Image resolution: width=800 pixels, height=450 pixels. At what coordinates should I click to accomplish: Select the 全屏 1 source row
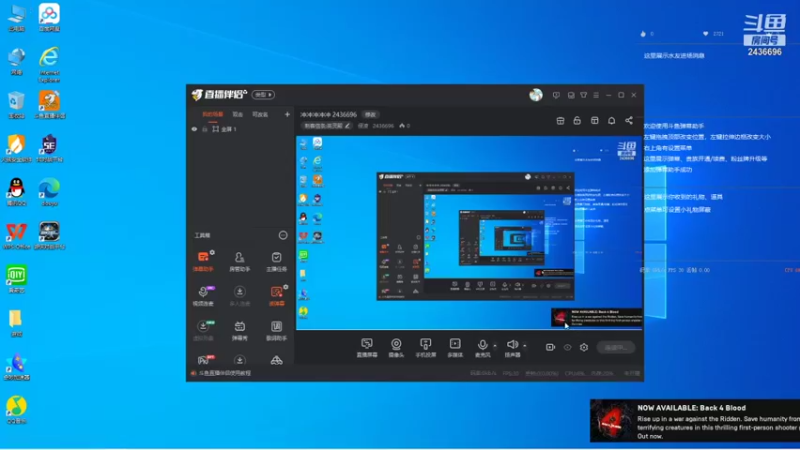[x=240, y=129]
